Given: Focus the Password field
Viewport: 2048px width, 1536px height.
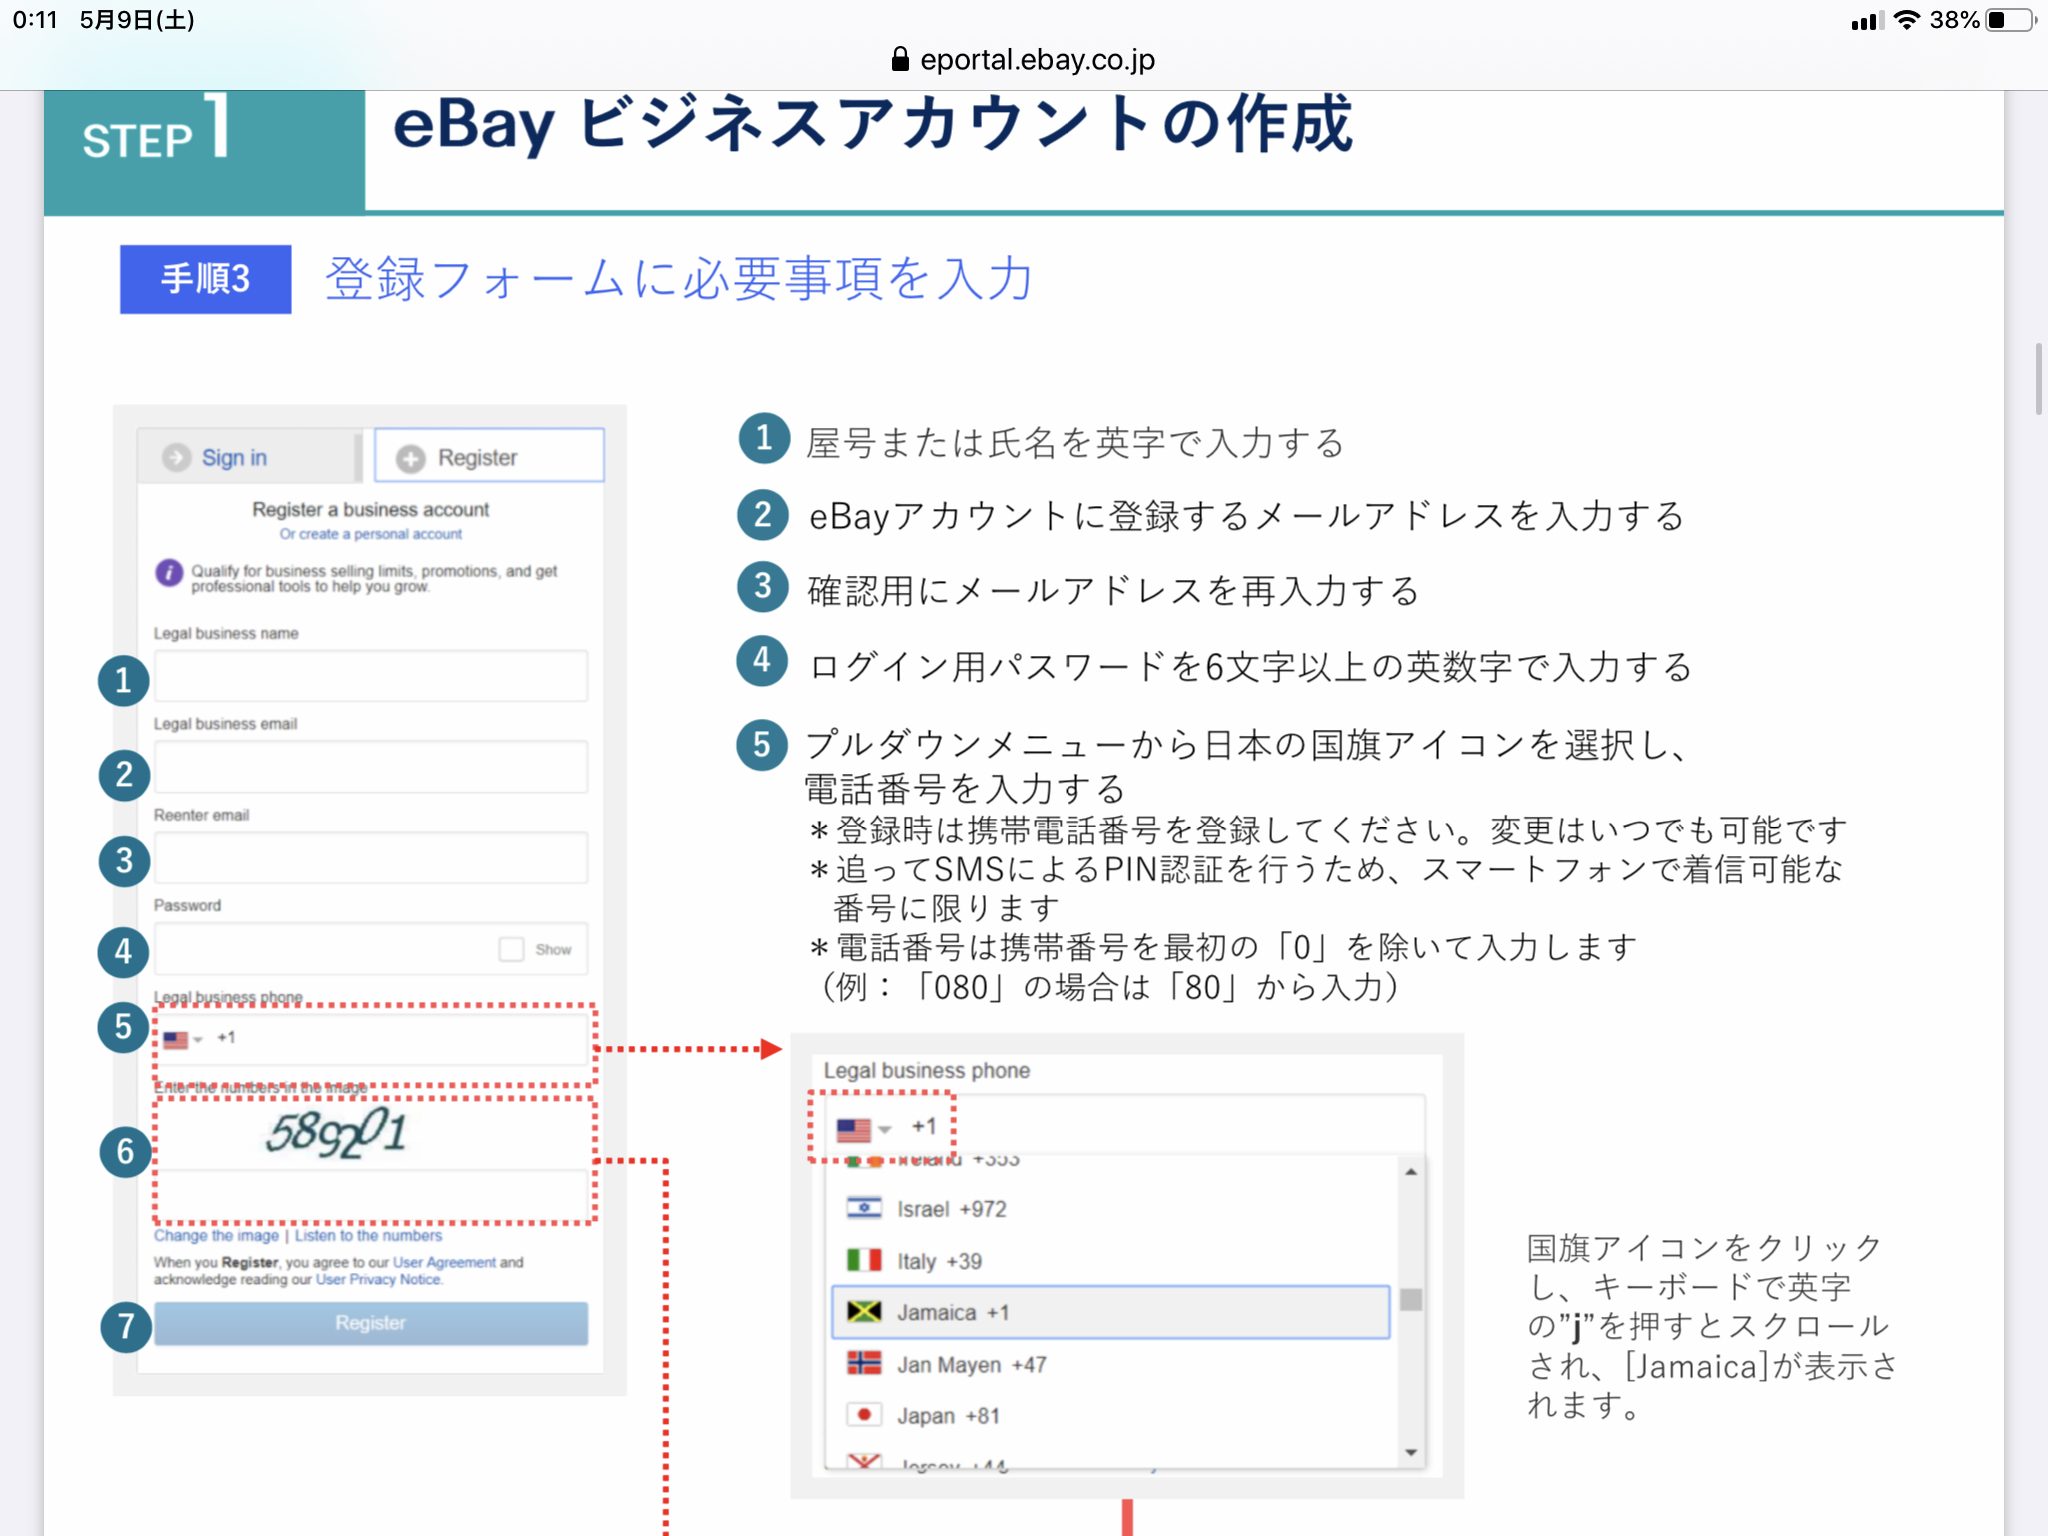Looking at the screenshot, I should (371, 948).
